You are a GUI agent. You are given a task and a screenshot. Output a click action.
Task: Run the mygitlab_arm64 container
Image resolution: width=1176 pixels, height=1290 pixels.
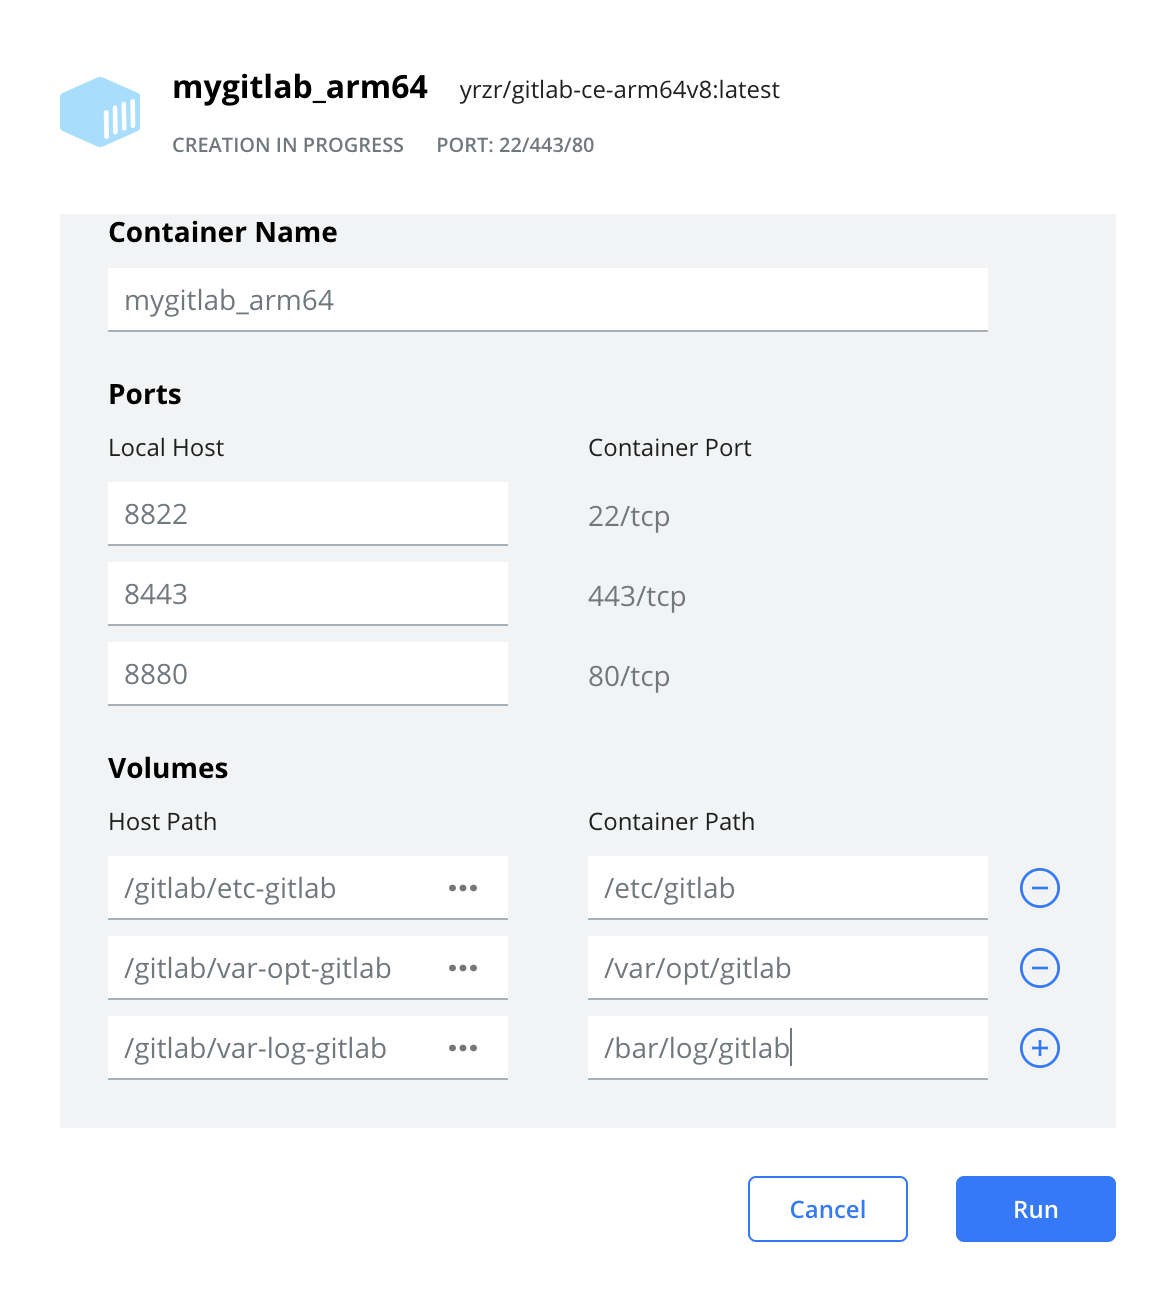pyautogui.click(x=1035, y=1209)
